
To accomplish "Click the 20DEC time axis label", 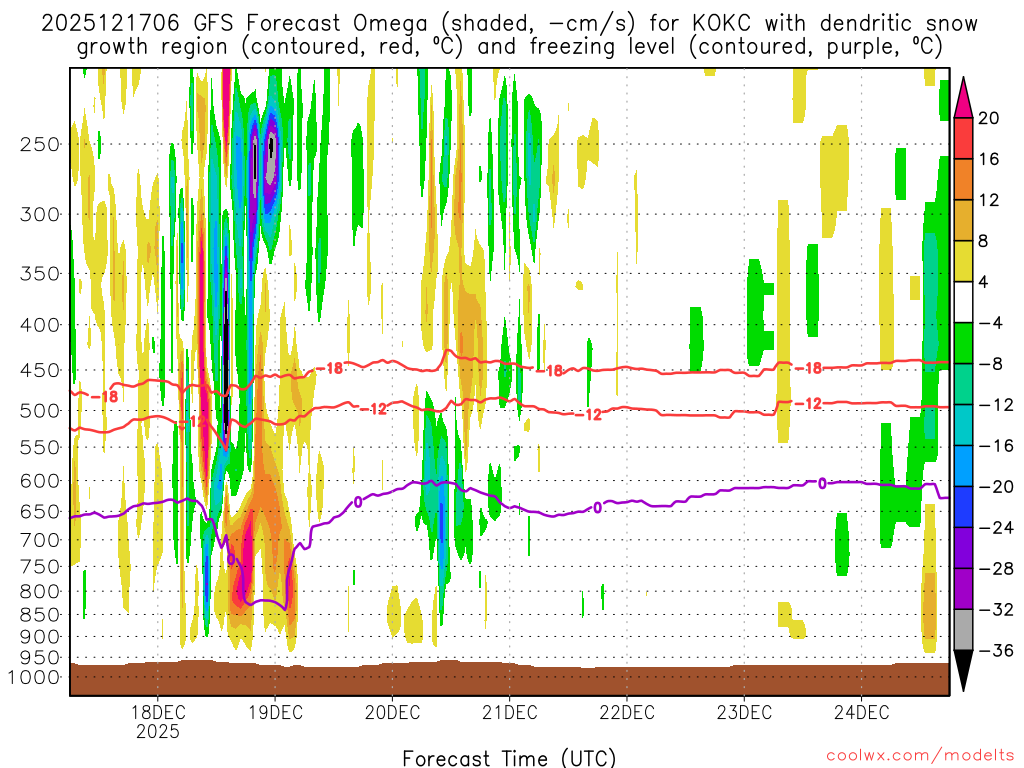I will pos(392,712).
